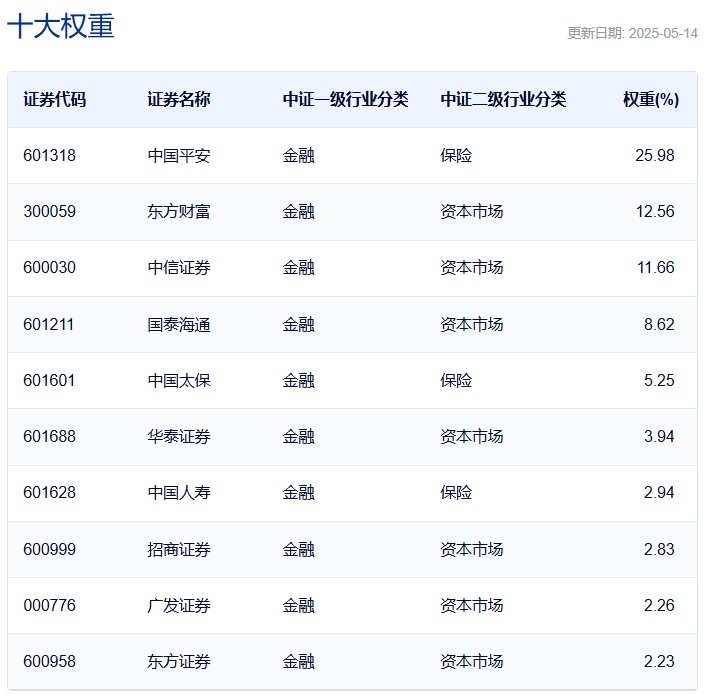Select stock code 600999
The image size is (713, 695).
click(x=50, y=549)
